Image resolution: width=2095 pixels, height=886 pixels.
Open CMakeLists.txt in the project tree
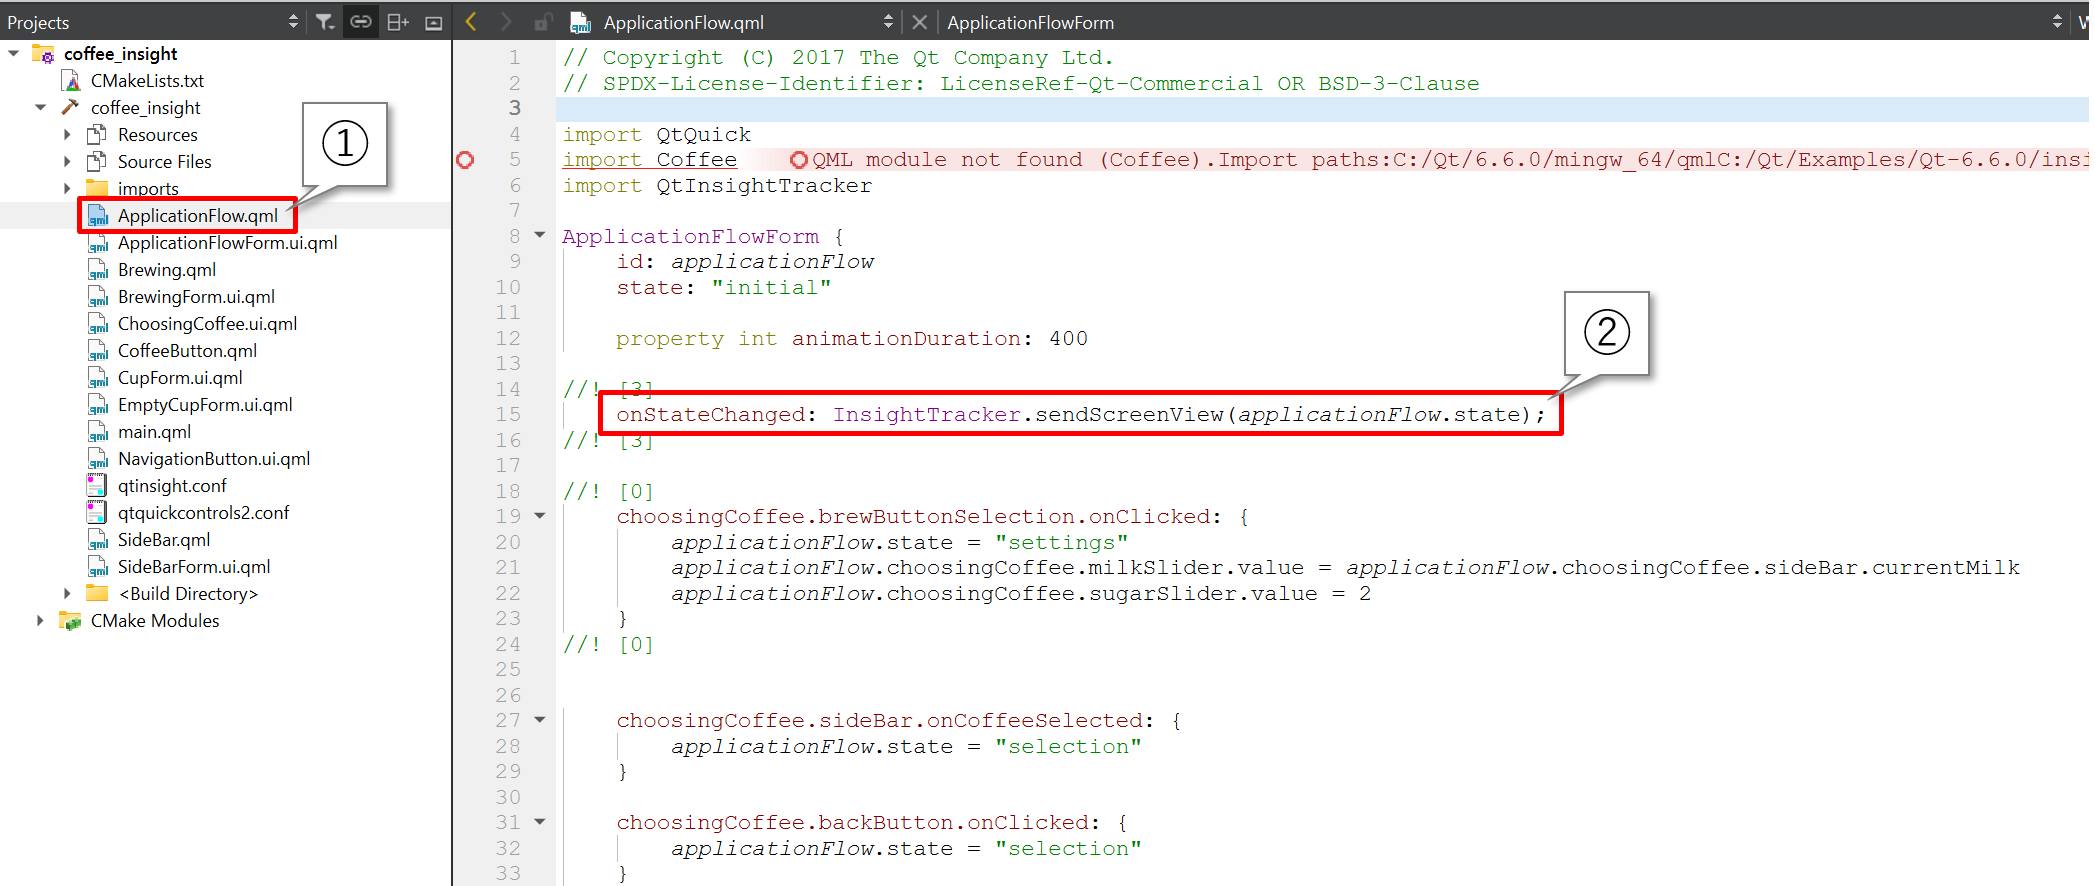(147, 81)
